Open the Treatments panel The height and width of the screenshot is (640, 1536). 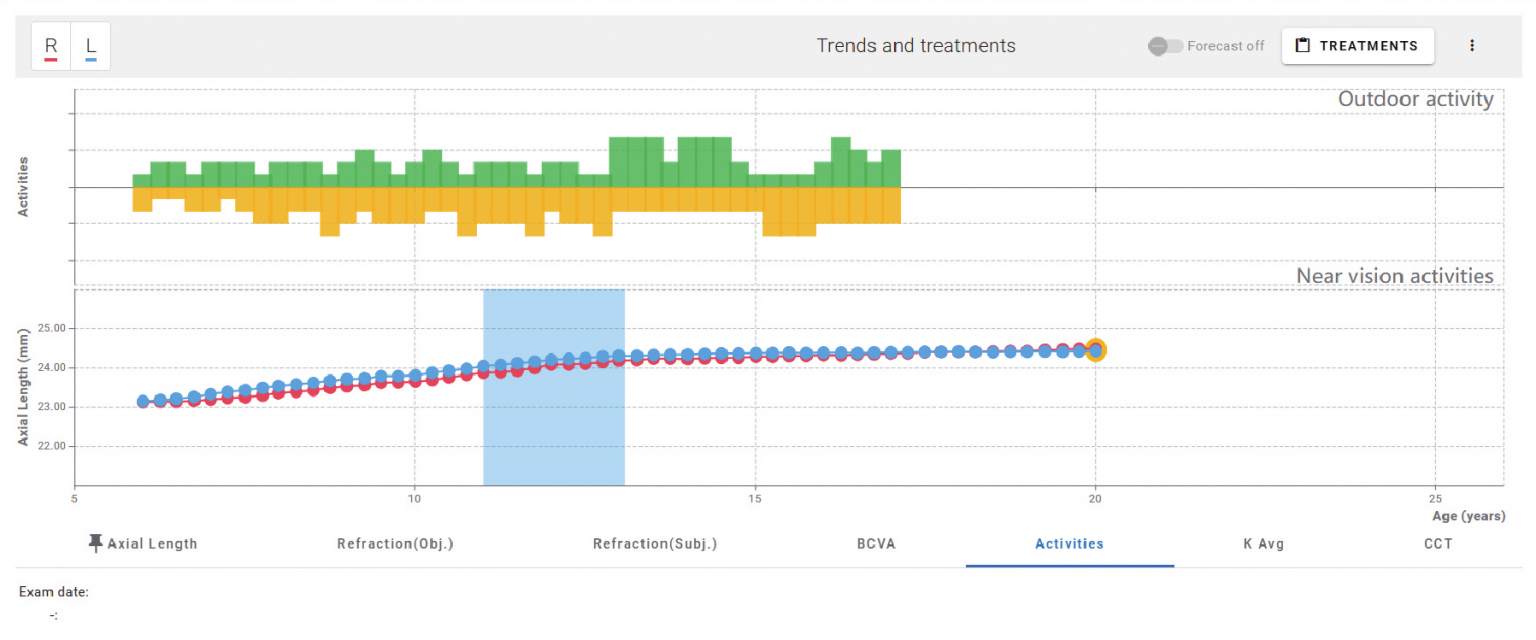pos(1357,46)
